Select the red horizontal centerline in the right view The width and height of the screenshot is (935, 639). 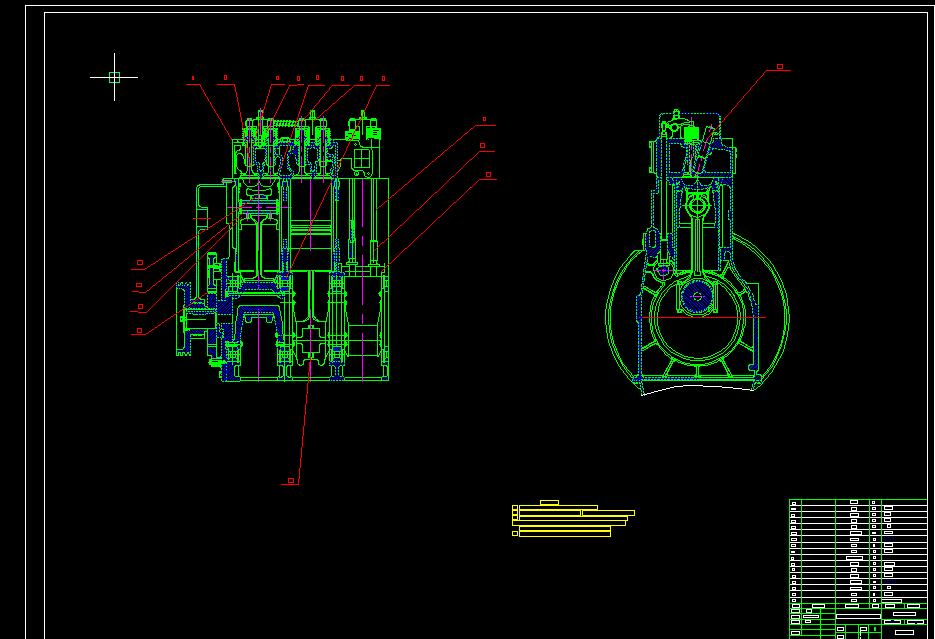pos(704,318)
